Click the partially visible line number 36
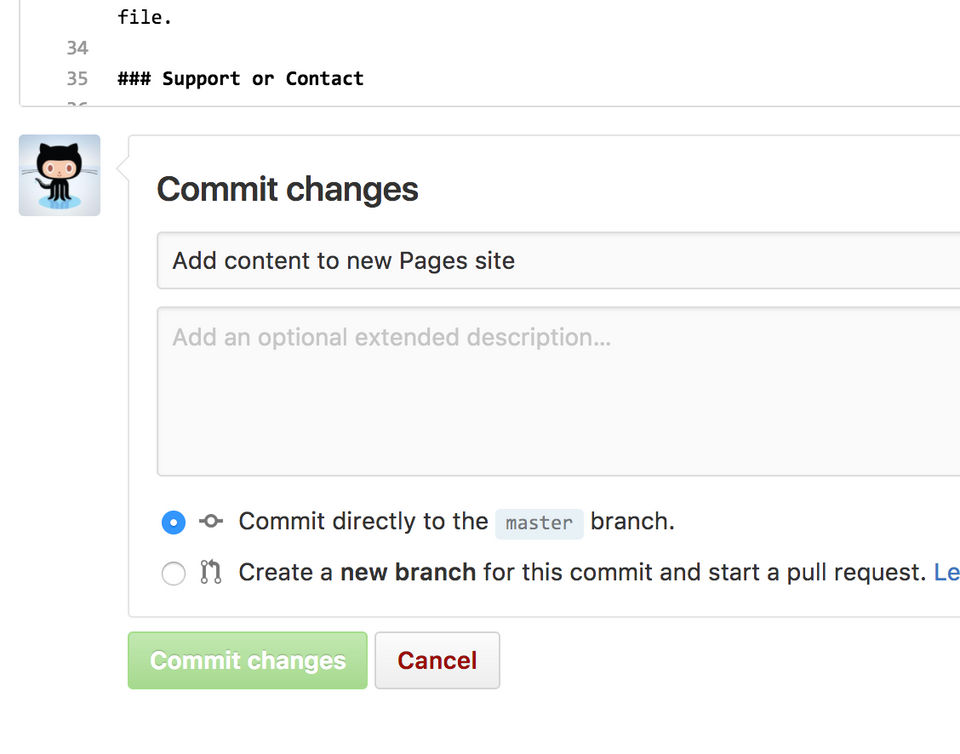This screenshot has height=754, width=960. [77, 102]
